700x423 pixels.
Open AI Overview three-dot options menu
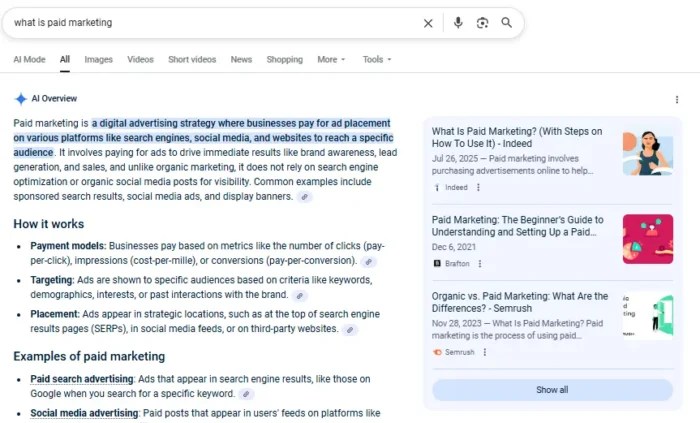click(x=677, y=100)
